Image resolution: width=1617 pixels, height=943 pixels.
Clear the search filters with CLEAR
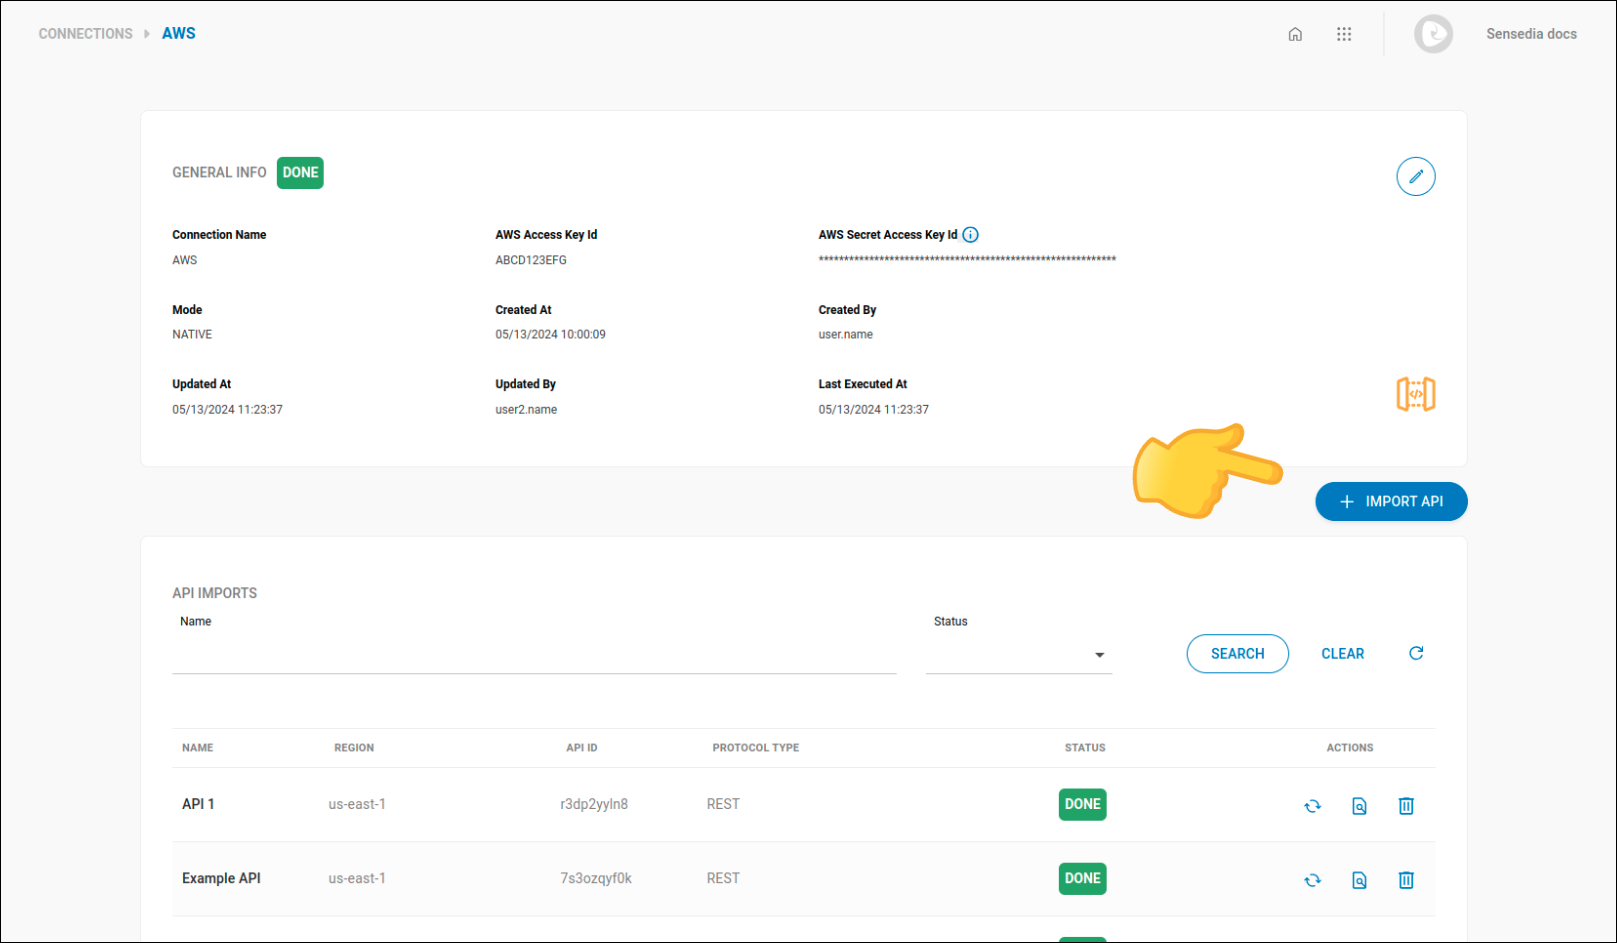tap(1342, 653)
